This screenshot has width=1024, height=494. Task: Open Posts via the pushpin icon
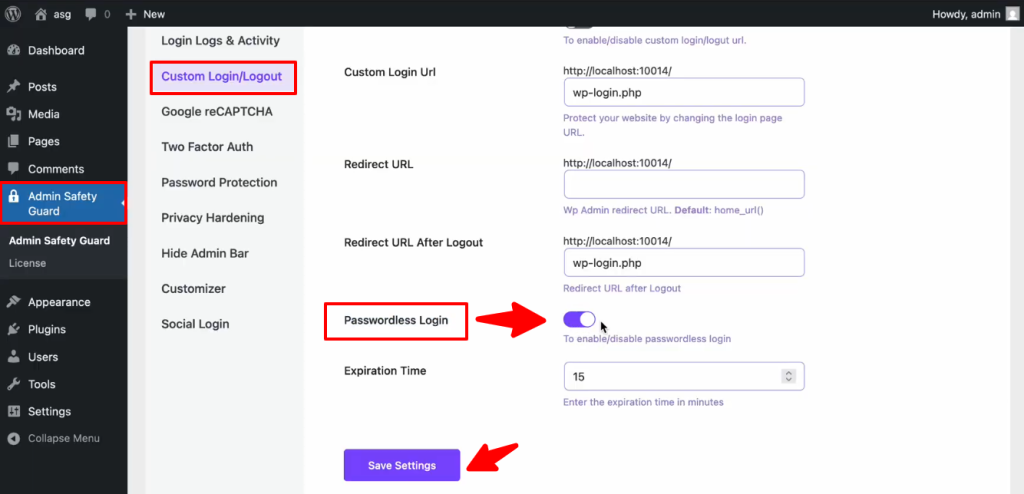(14, 87)
